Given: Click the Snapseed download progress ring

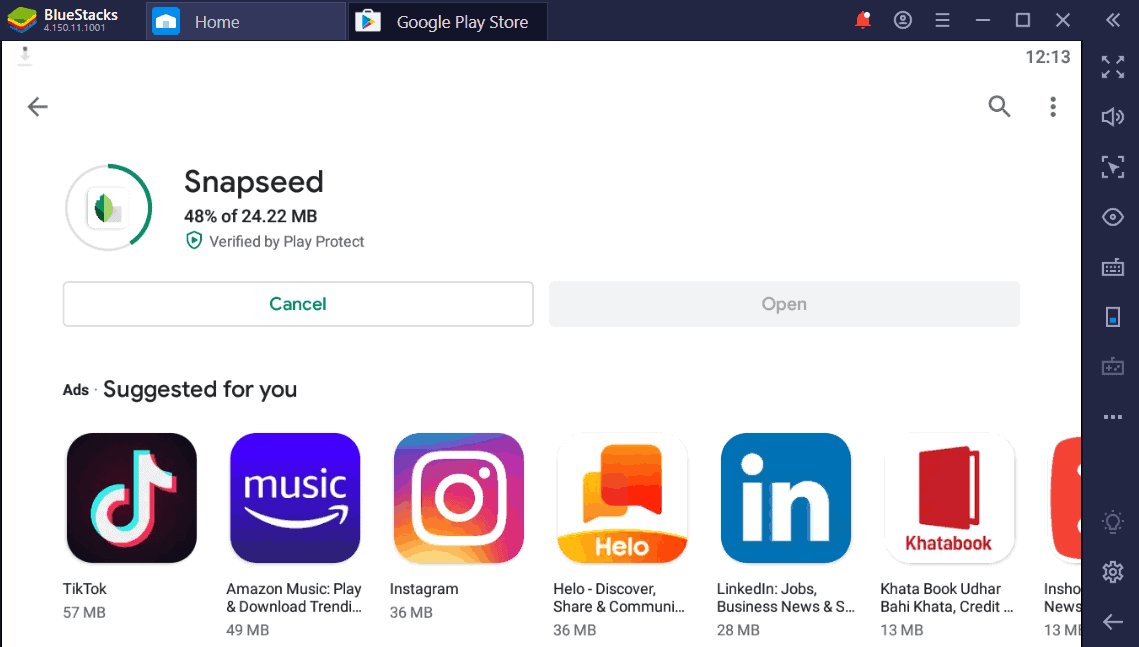Looking at the screenshot, I should [108, 208].
